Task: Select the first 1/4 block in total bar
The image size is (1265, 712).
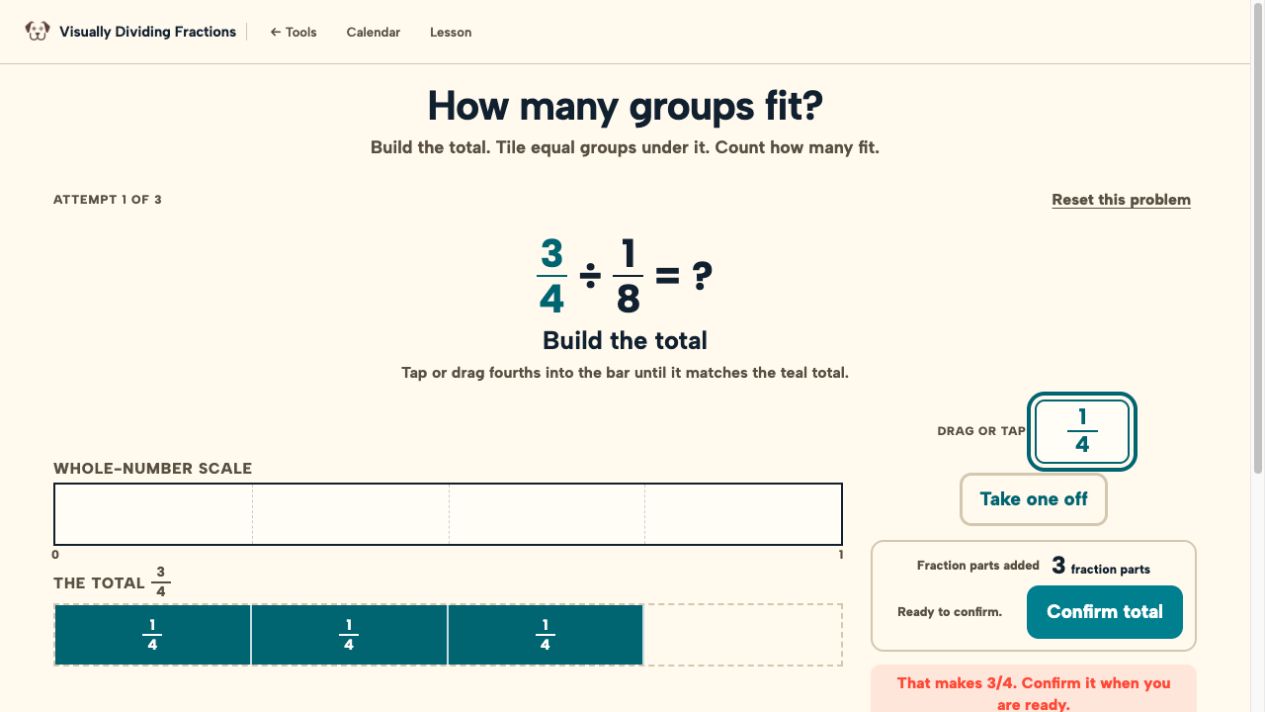Action: click(x=152, y=635)
